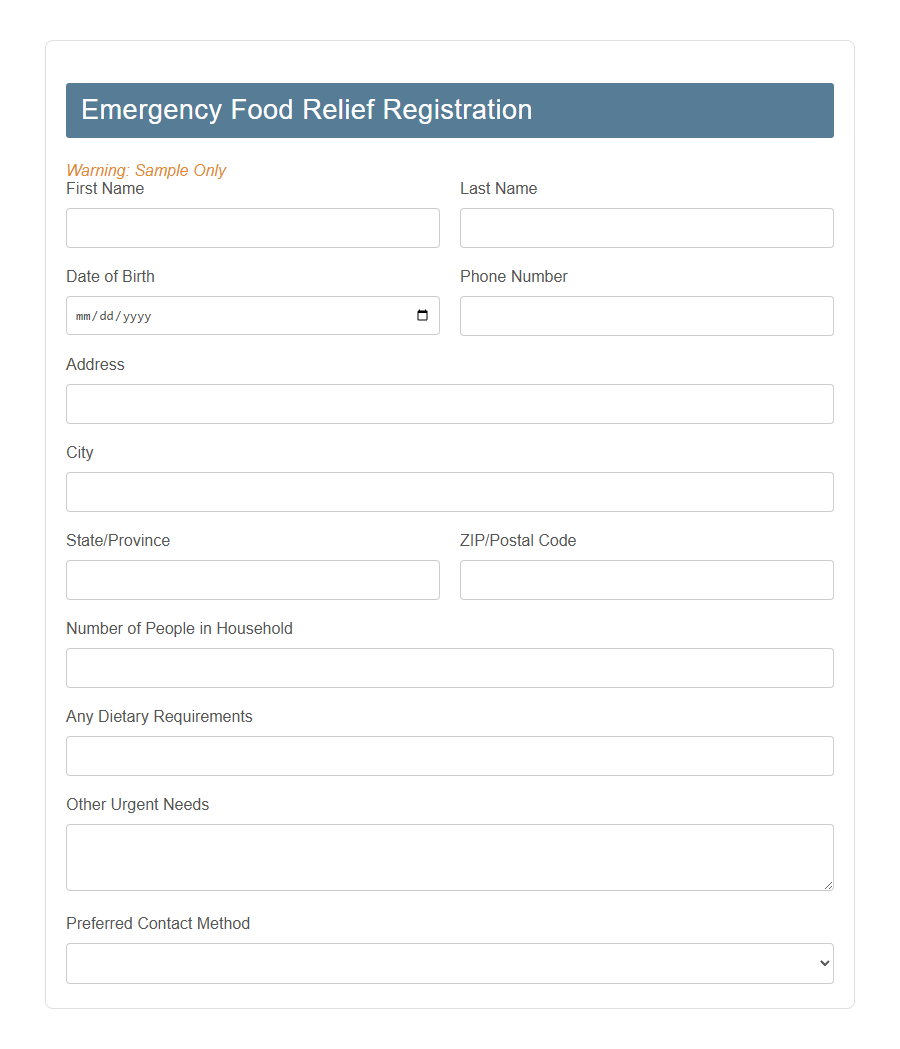Click the Date of Birth label

(x=110, y=276)
